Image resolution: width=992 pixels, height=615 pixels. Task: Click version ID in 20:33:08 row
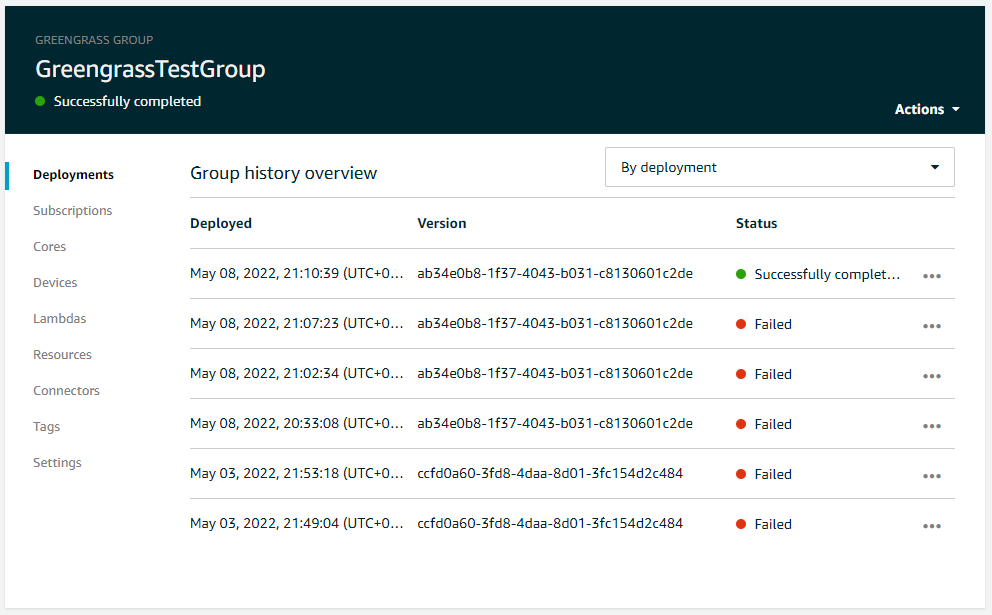[555, 423]
